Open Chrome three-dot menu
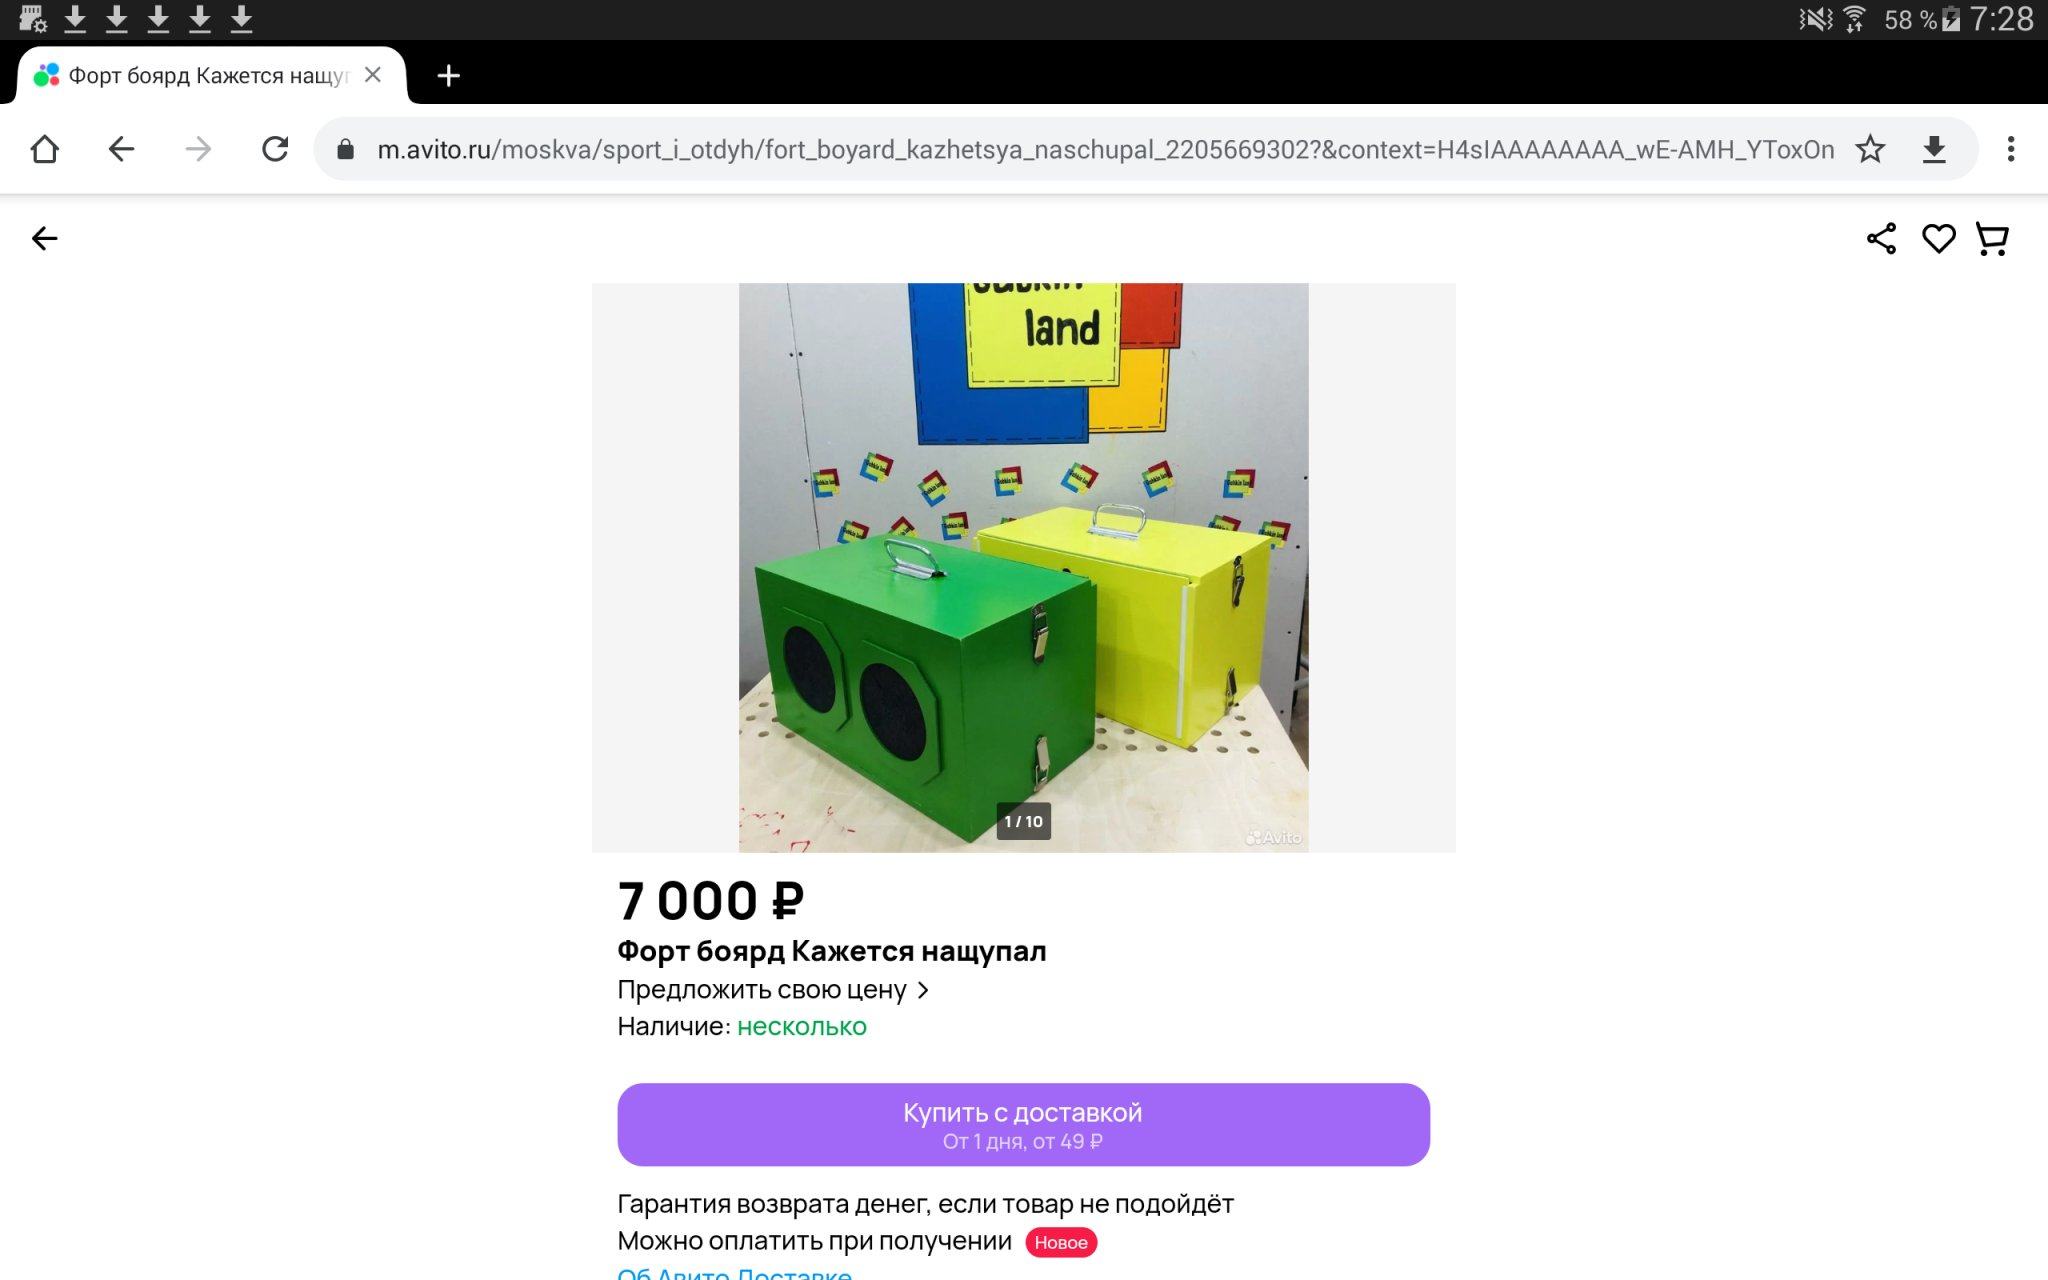 tap(2010, 150)
